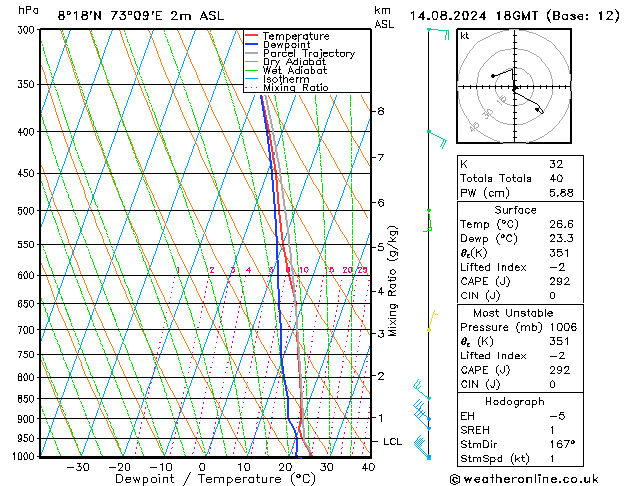Image resolution: width=629 pixels, height=486 pixels.
Task: Click the "StmSpd (kt)" label
Action: point(495,459)
